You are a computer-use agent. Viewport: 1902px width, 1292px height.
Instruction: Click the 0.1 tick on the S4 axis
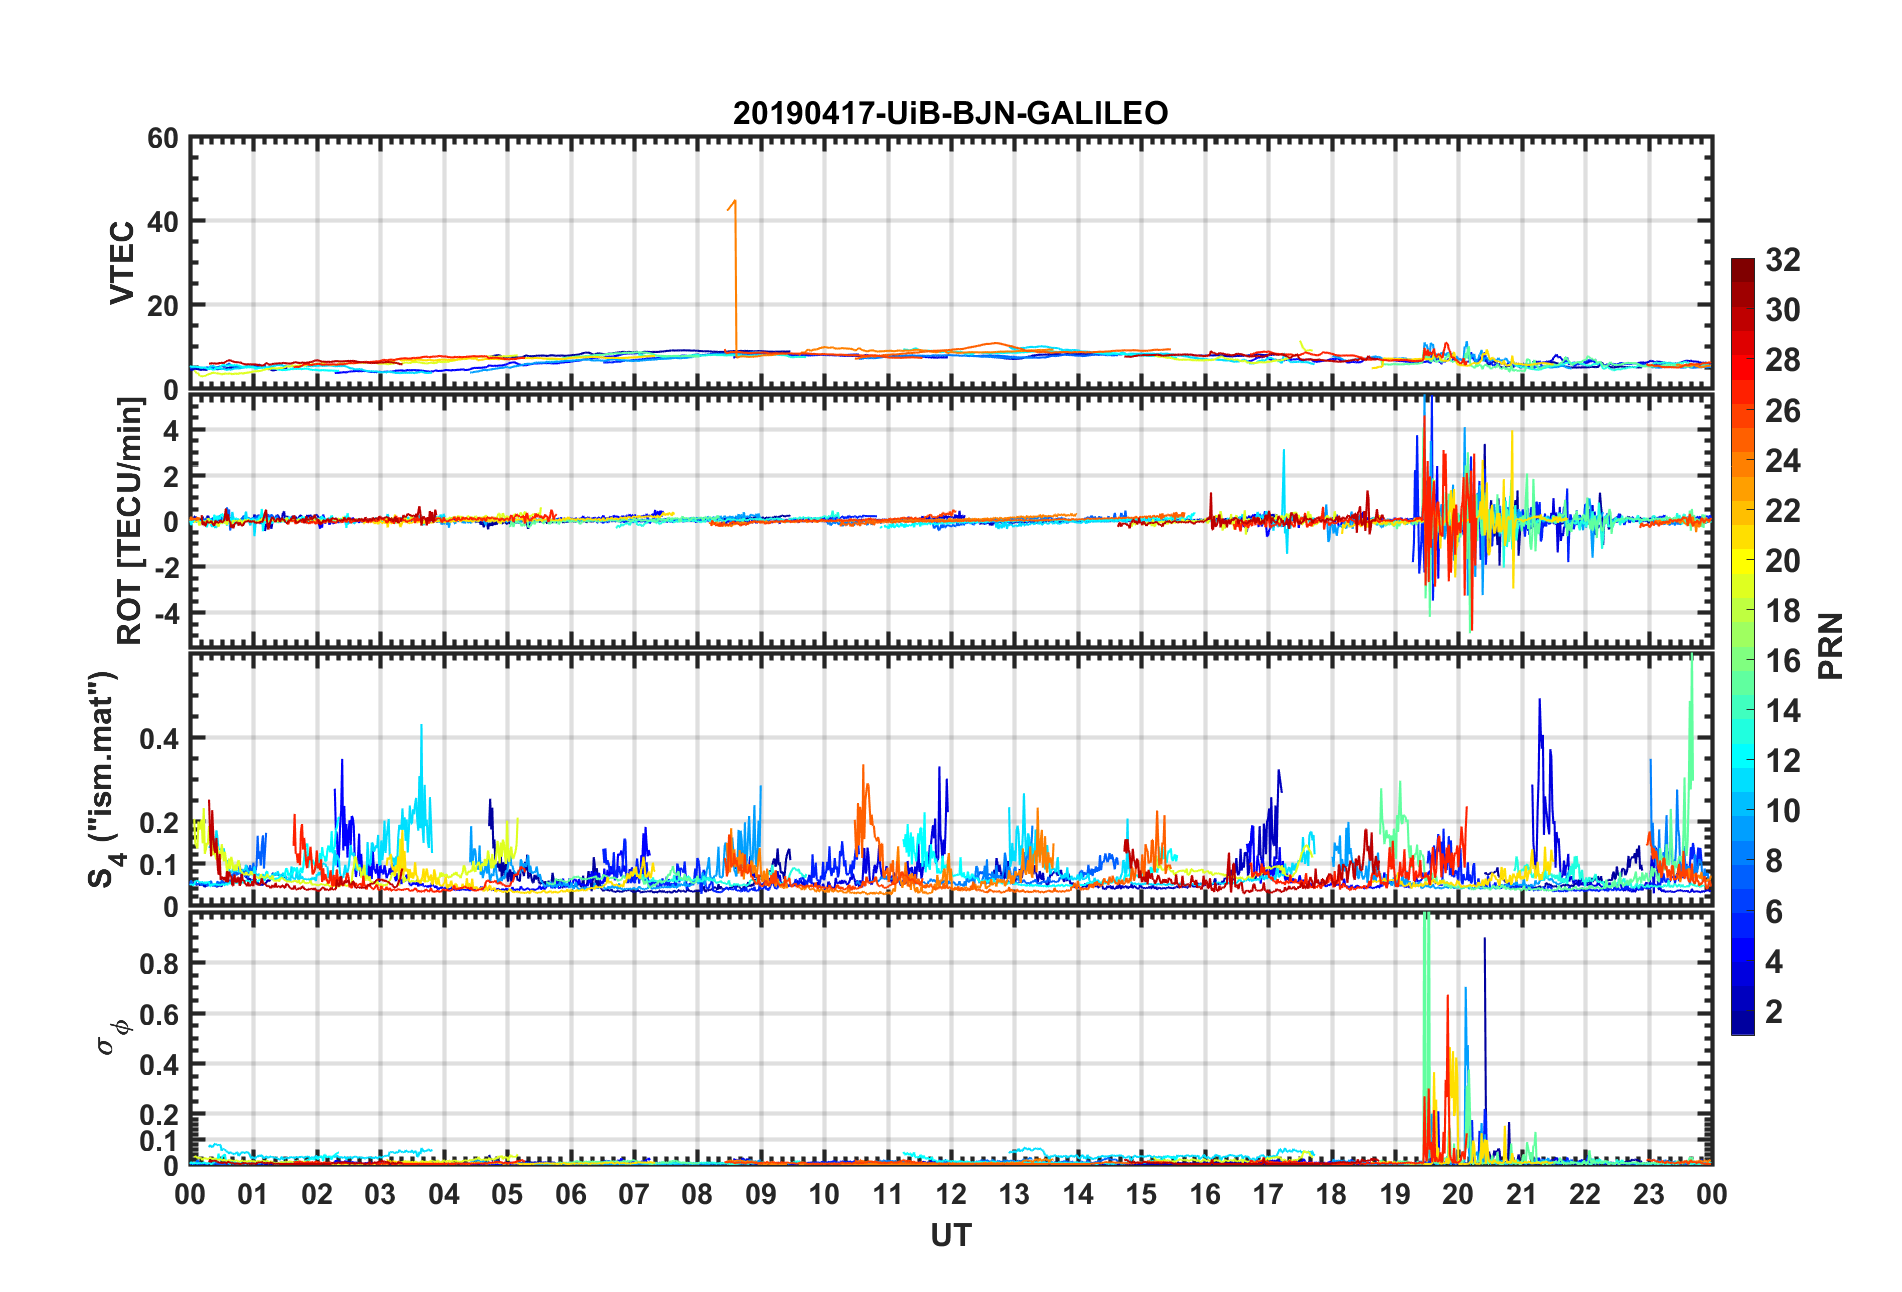[x=159, y=865]
